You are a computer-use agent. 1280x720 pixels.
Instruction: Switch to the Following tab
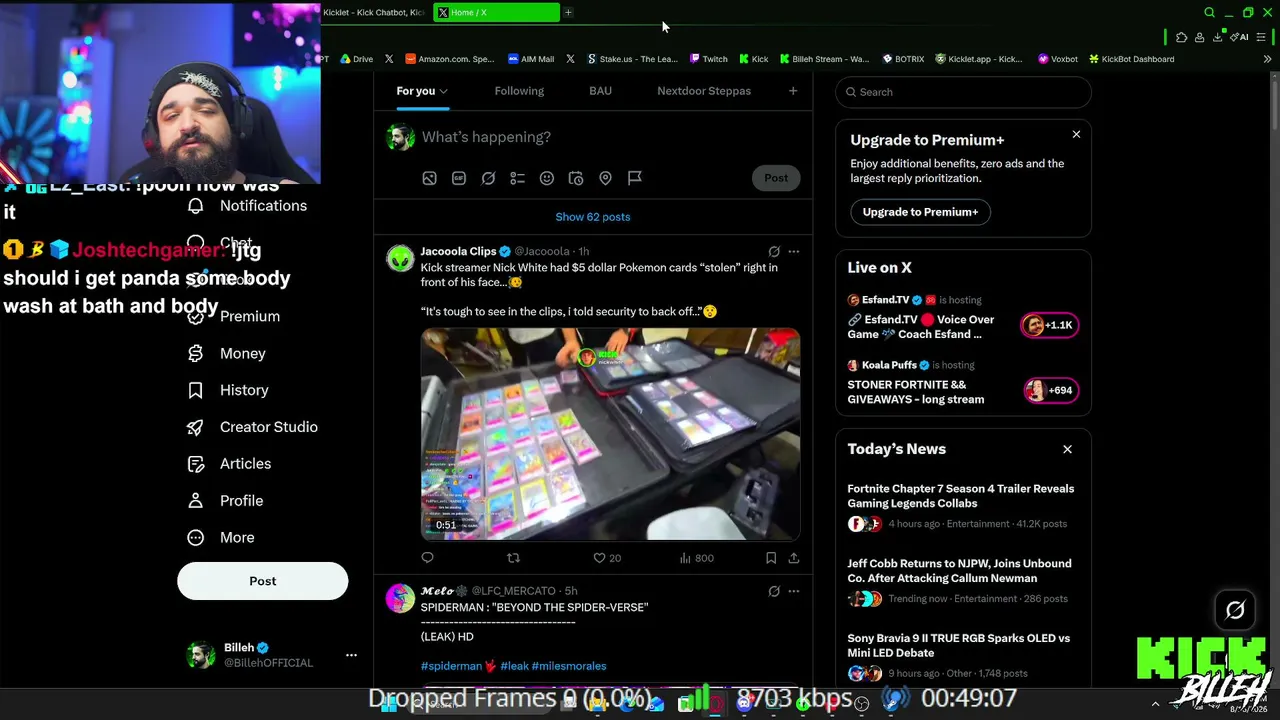[519, 91]
